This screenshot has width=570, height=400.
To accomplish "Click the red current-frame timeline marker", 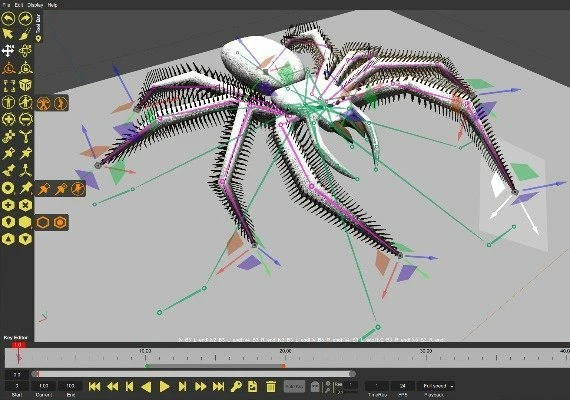I will coord(19,345).
